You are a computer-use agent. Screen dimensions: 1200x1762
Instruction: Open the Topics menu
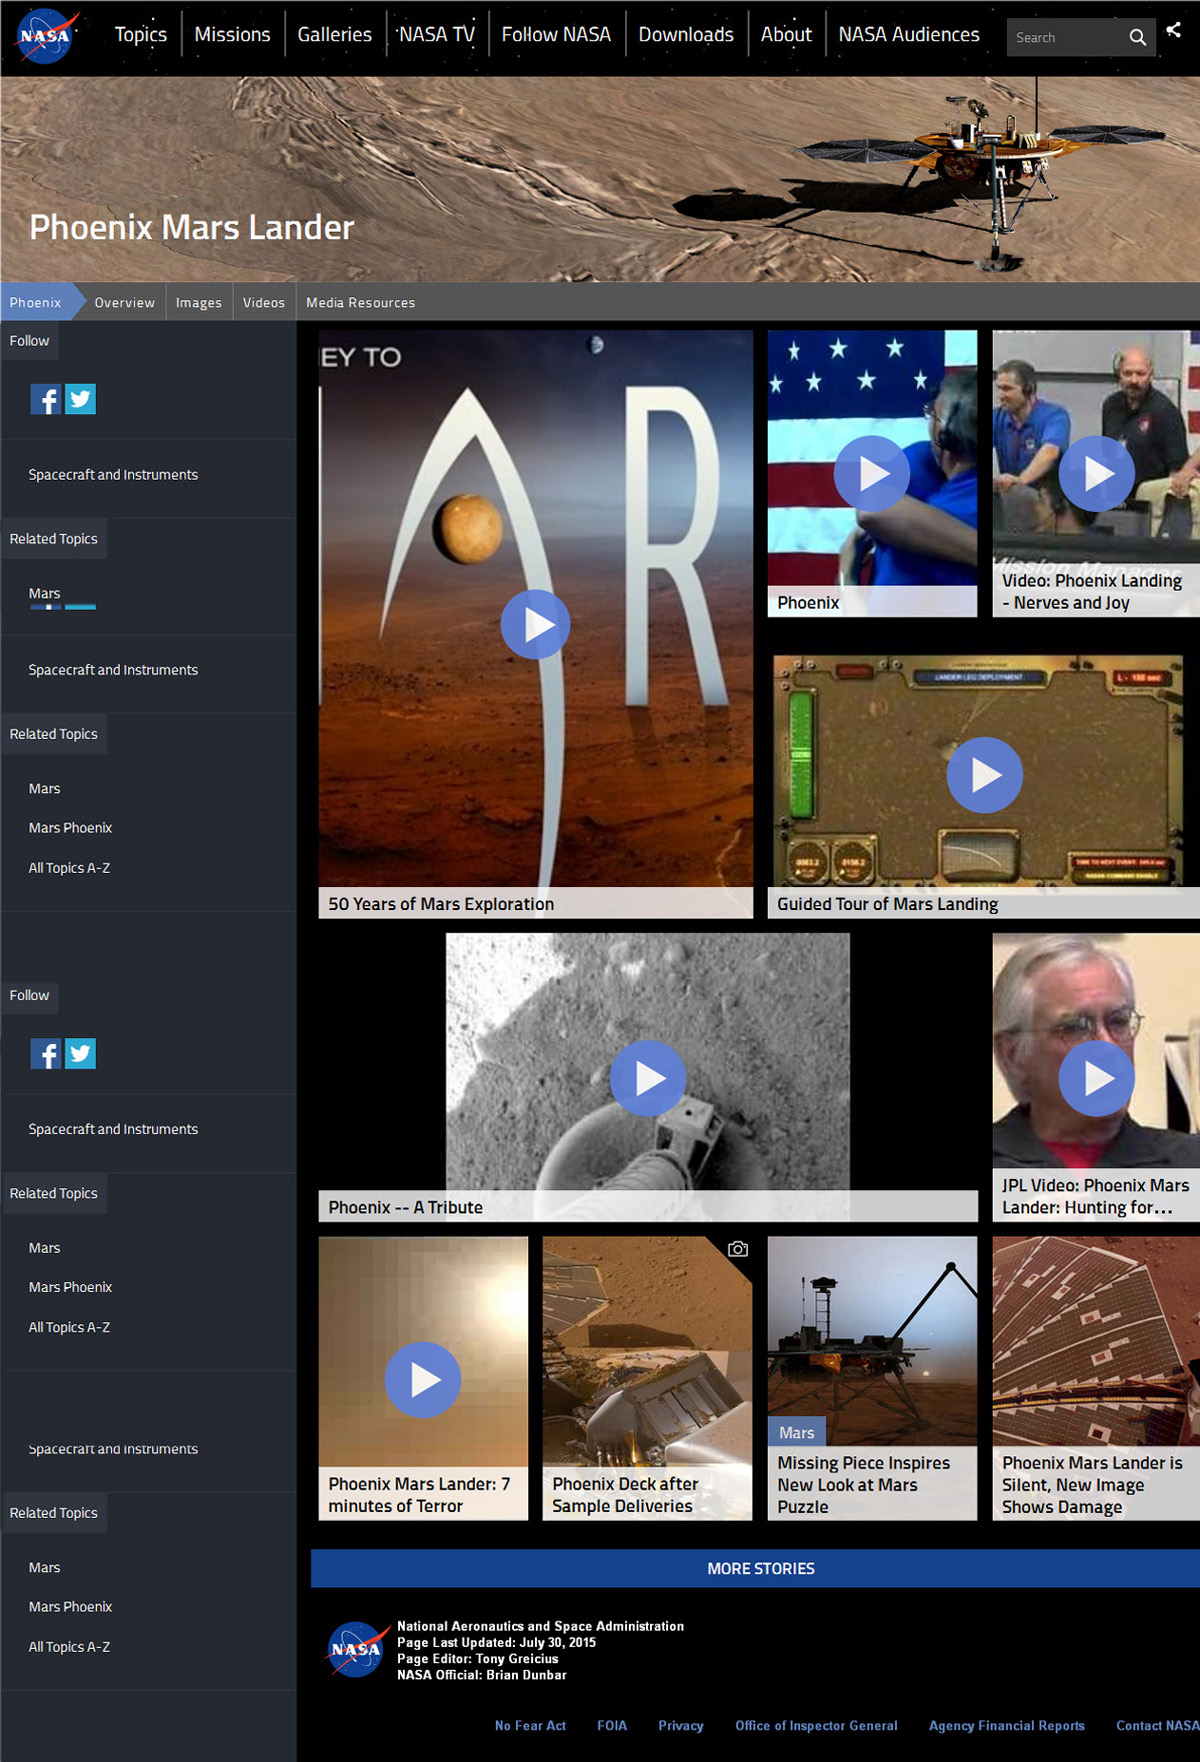click(x=141, y=34)
